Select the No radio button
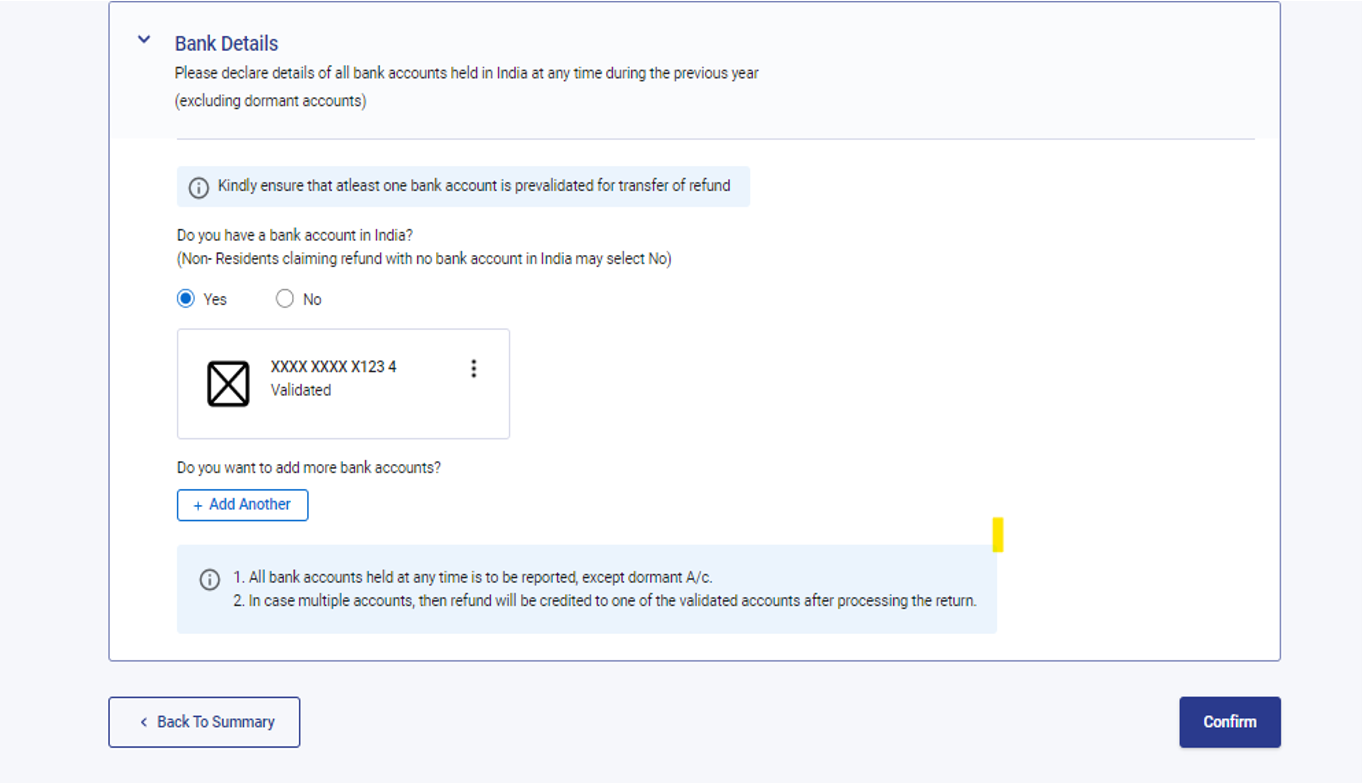The image size is (1362, 783). (285, 299)
